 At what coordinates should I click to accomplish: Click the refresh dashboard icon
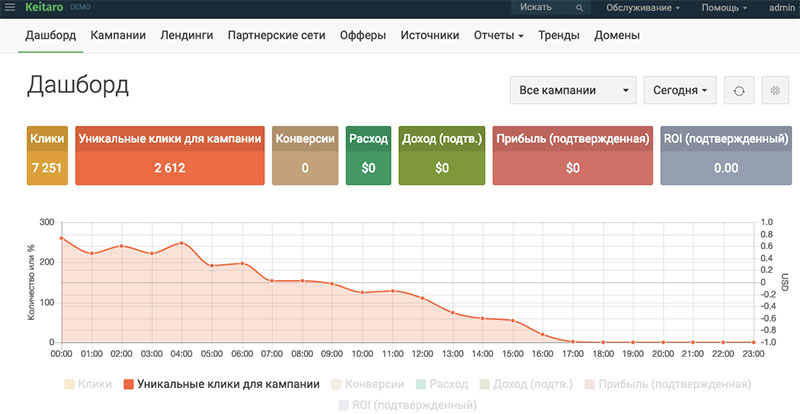(x=739, y=90)
